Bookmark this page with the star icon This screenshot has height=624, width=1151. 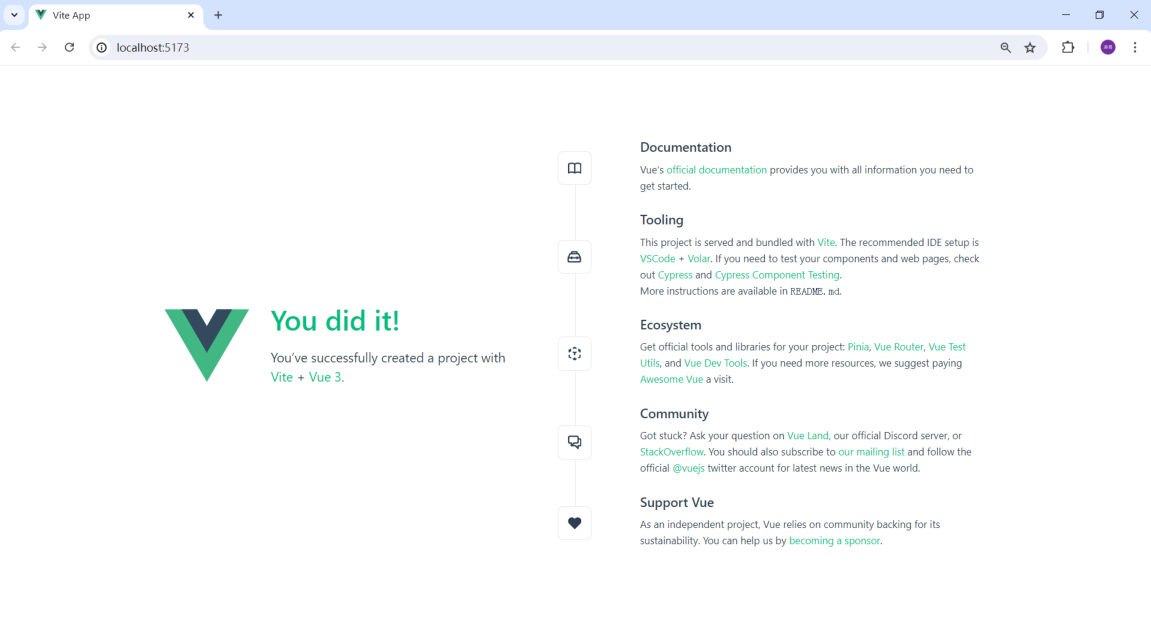pyautogui.click(x=1030, y=47)
